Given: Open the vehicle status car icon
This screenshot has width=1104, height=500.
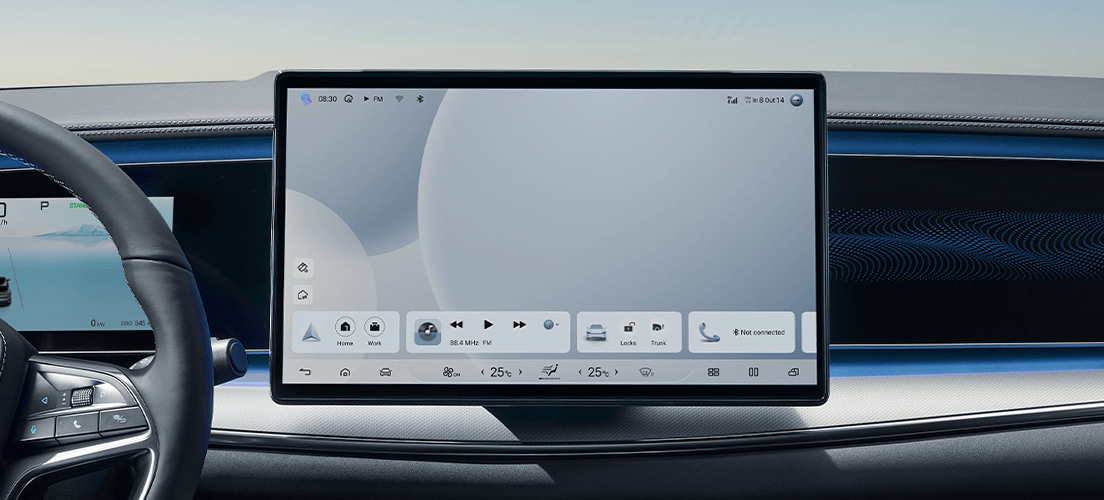Looking at the screenshot, I should pos(596,332).
